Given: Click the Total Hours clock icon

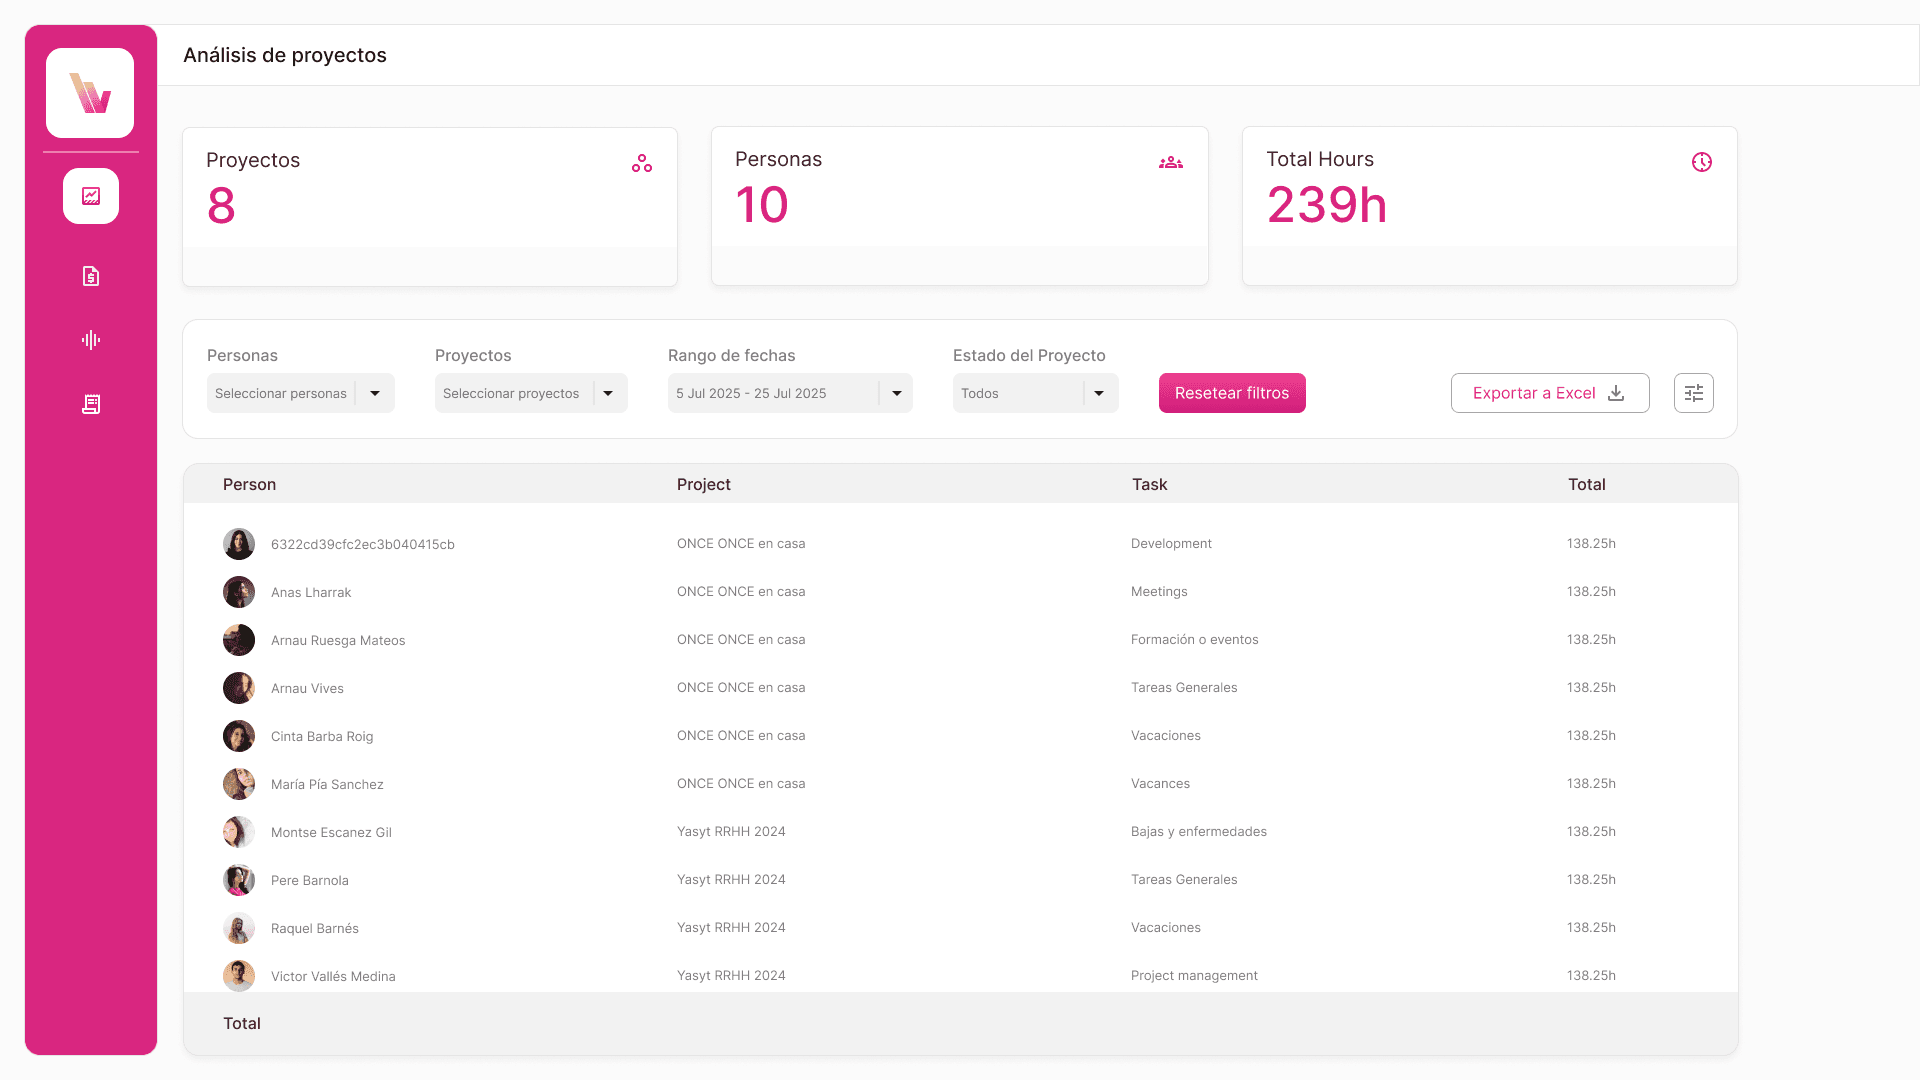Looking at the screenshot, I should tap(1701, 162).
